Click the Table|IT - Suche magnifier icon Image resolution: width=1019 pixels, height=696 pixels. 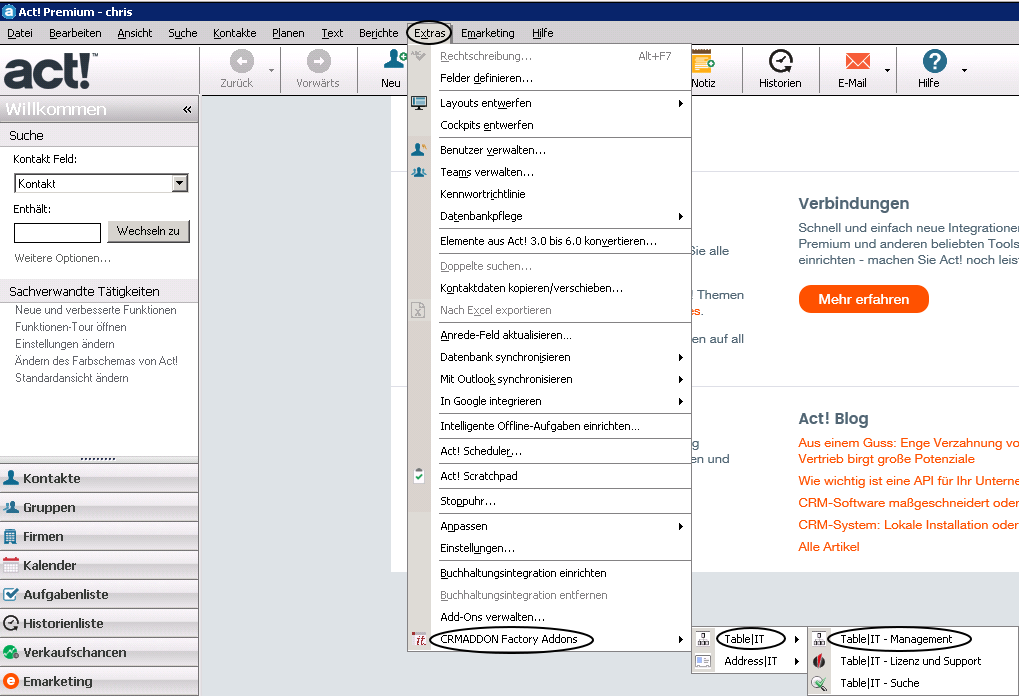(819, 683)
